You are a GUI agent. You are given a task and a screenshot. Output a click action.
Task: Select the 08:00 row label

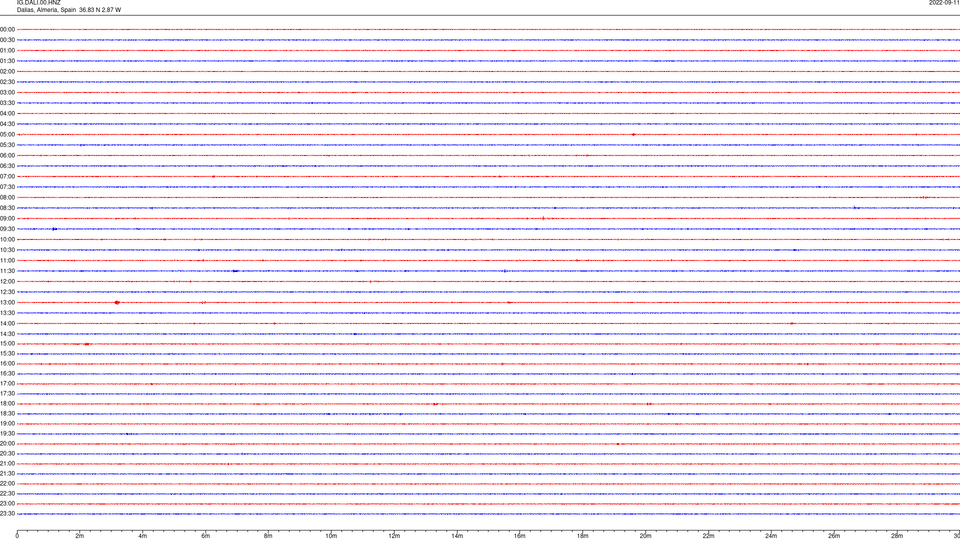pyautogui.click(x=7, y=197)
